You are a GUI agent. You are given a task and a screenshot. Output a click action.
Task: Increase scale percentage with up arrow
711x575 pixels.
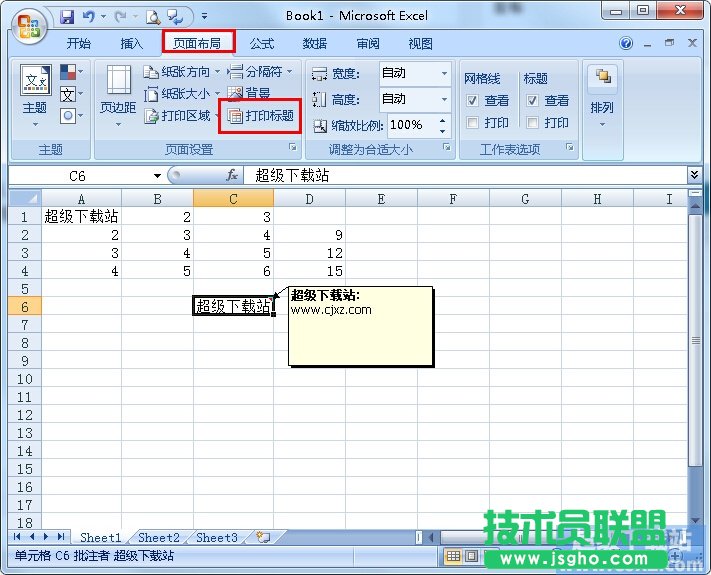coord(443,120)
